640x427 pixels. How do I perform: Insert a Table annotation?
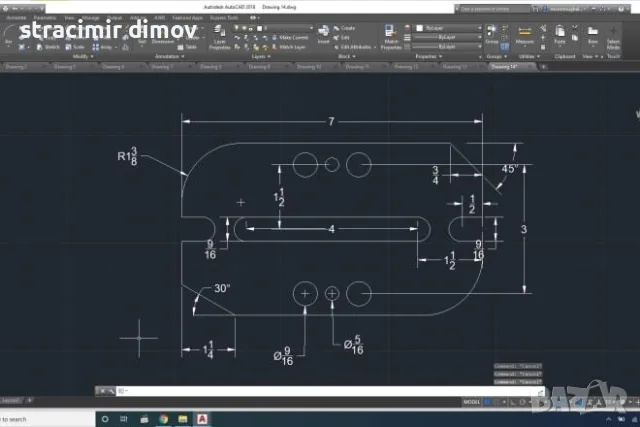(x=187, y=47)
